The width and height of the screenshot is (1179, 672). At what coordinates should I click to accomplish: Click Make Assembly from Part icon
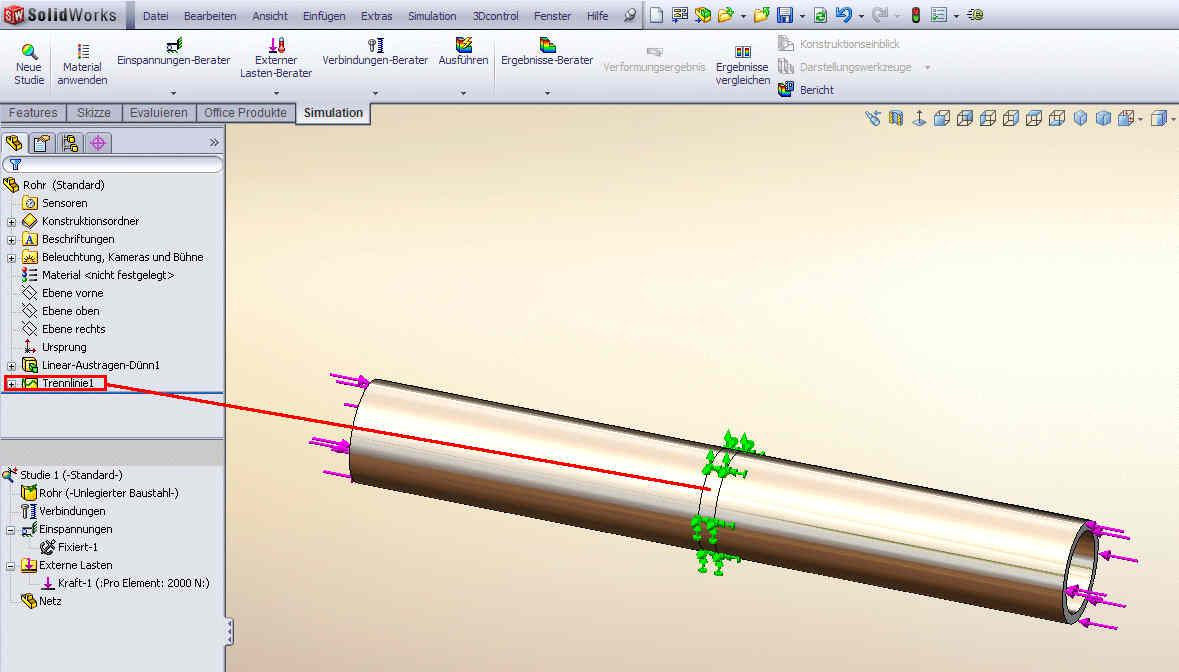coord(702,15)
